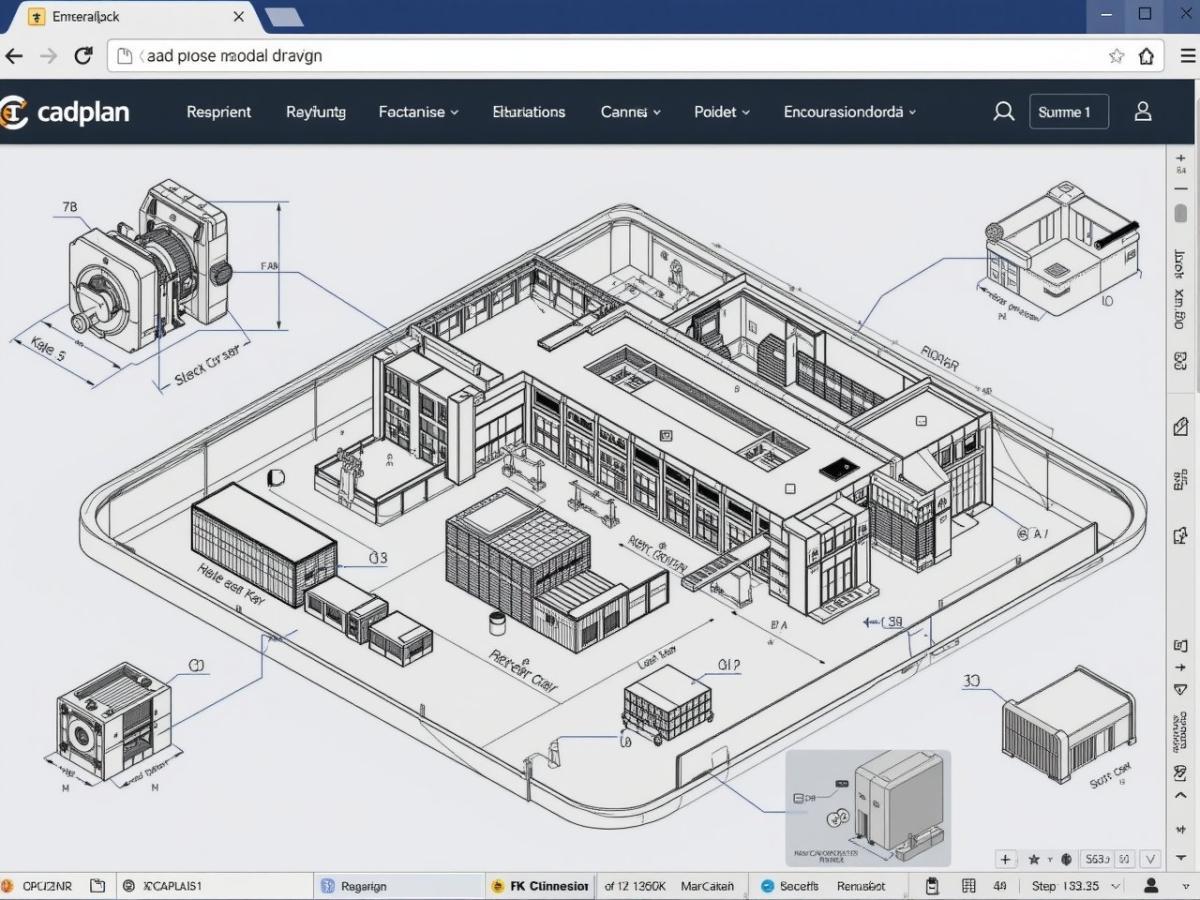Screen dimensions: 1200x900
Task: Expand the Encourasiondordà dropdown menu
Action: coord(849,112)
